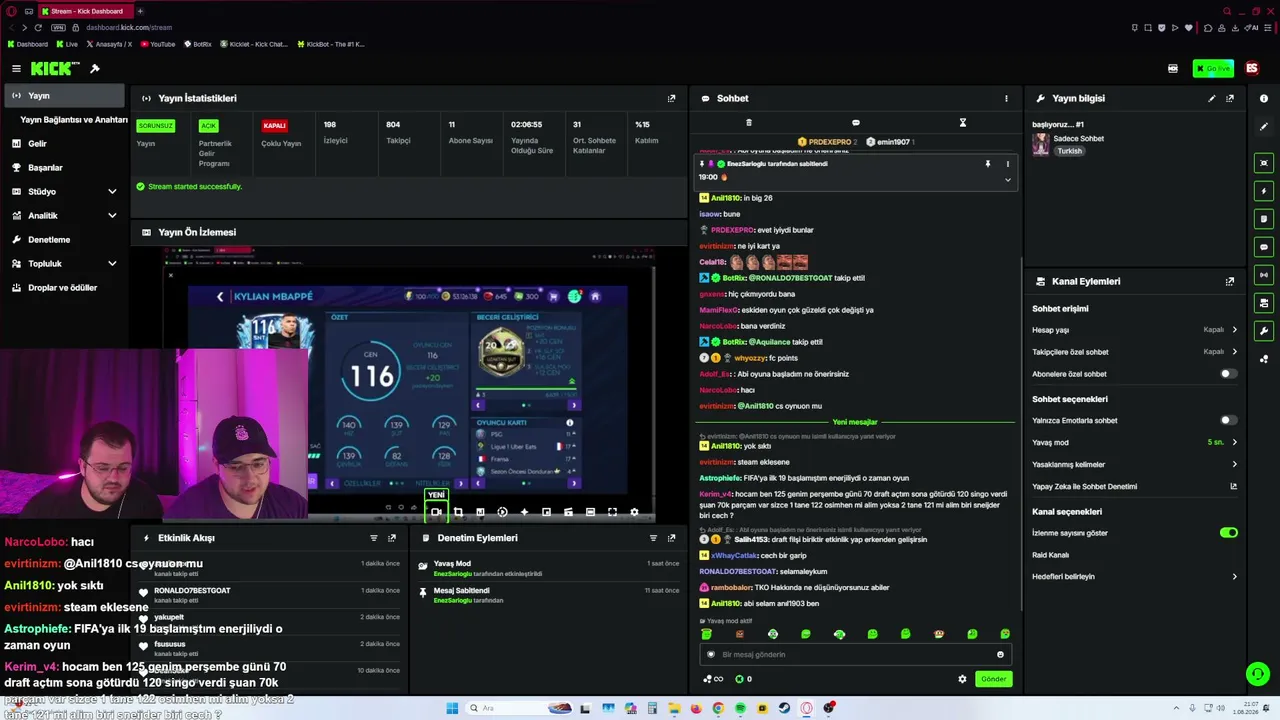The image size is (1280, 720).
Task: Open Hedefleri belirleyin settings
Action: [x=1135, y=577]
